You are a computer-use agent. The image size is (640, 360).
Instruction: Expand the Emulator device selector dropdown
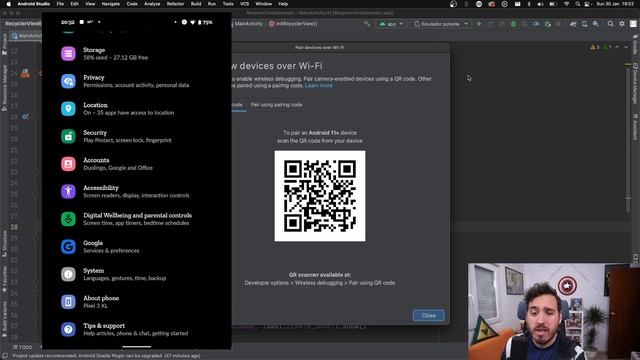click(x=441, y=24)
